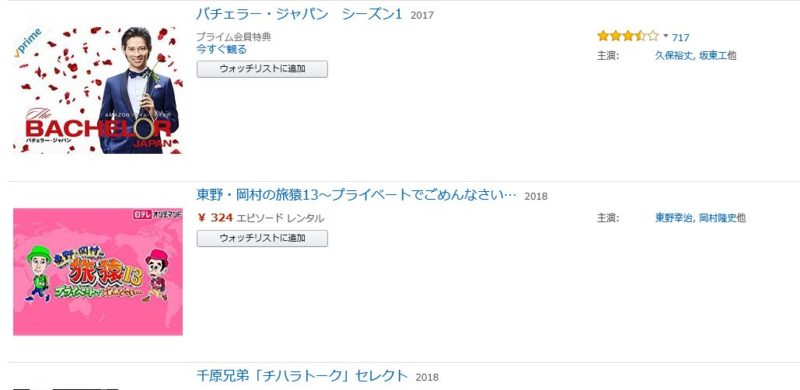
Task: Open the 717 customer reviews link
Action: pyautogui.click(x=681, y=37)
